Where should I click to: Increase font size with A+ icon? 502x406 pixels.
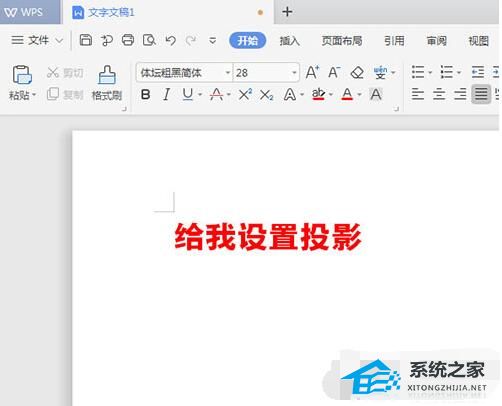point(312,72)
